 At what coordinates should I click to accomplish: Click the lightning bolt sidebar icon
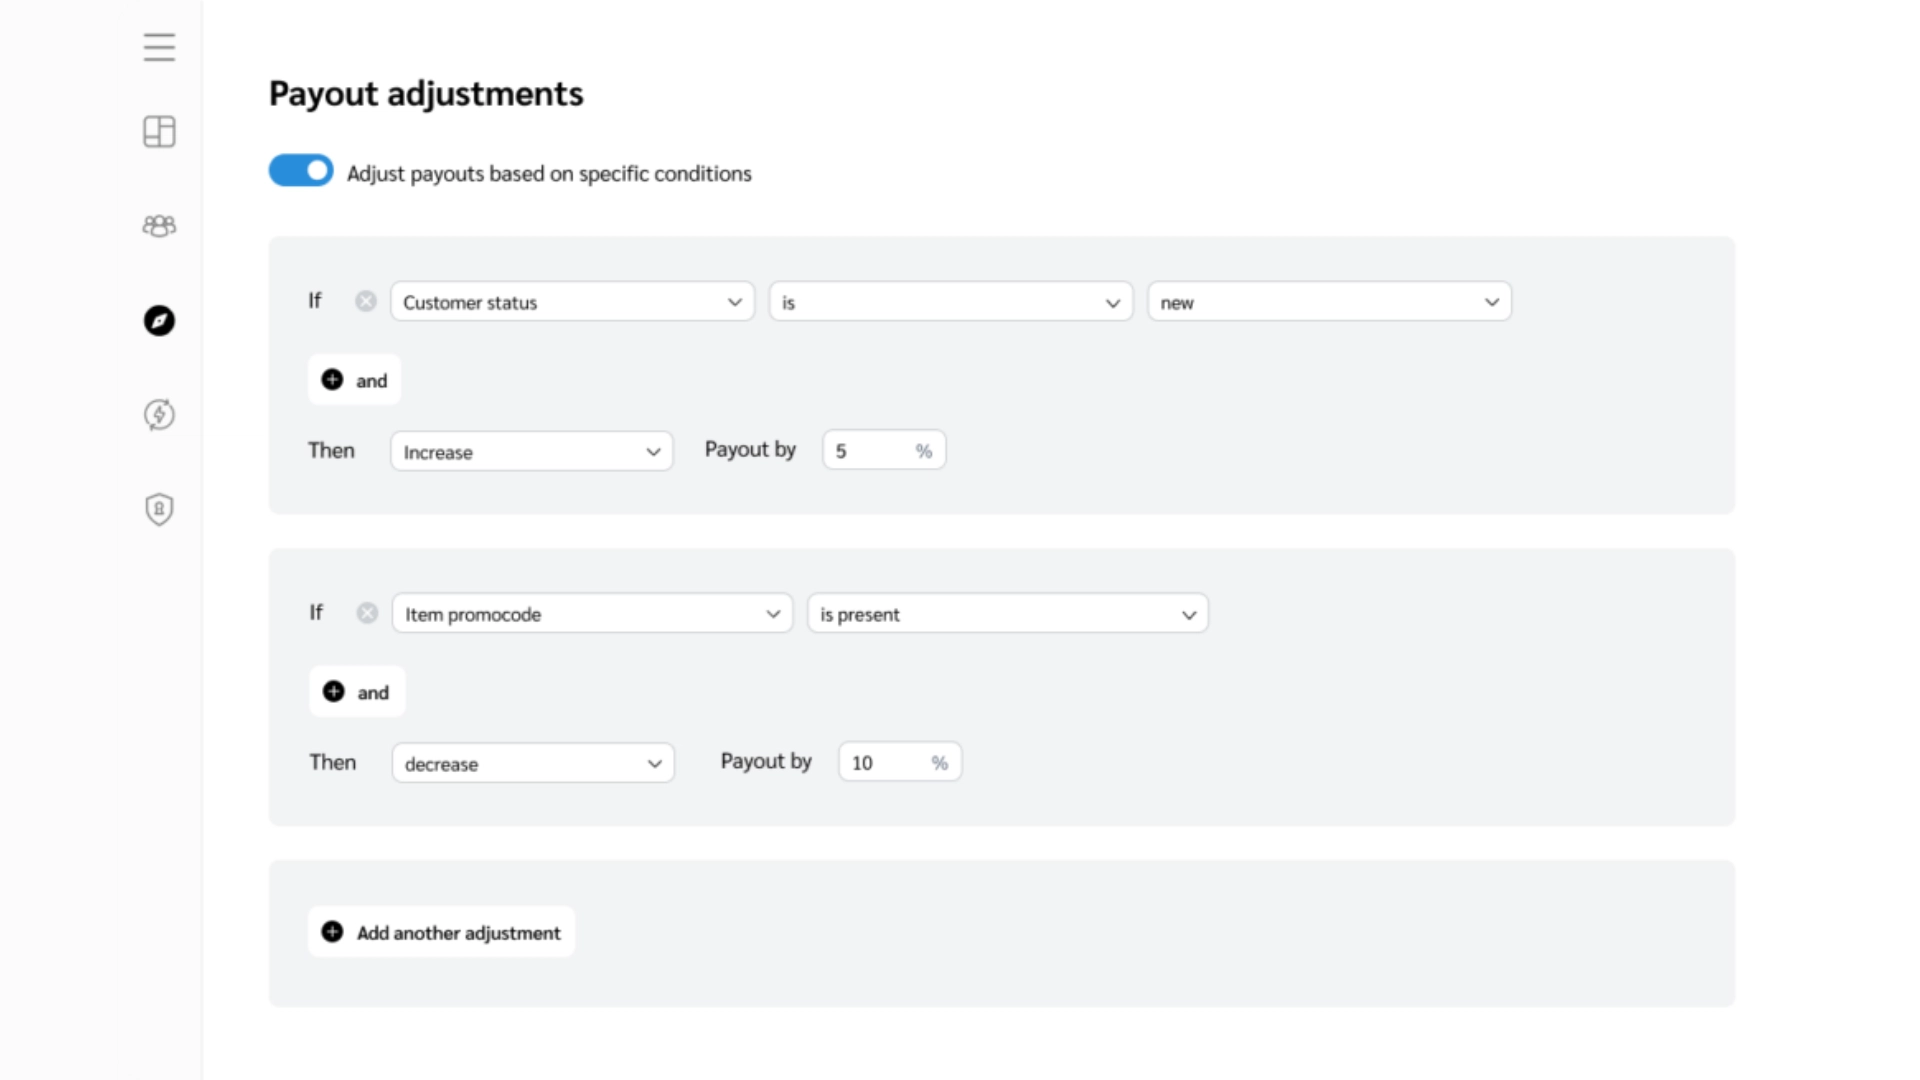159,414
